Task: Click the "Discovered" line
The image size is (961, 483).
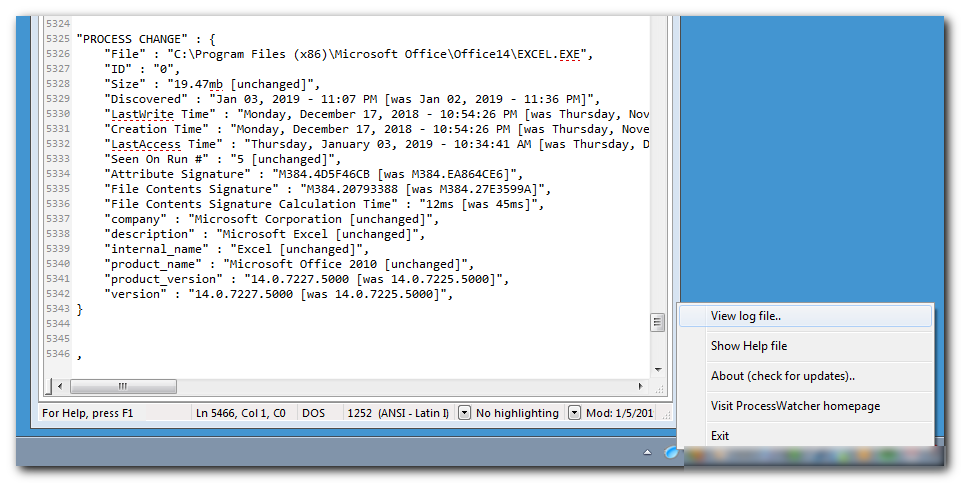Action: pos(352,99)
